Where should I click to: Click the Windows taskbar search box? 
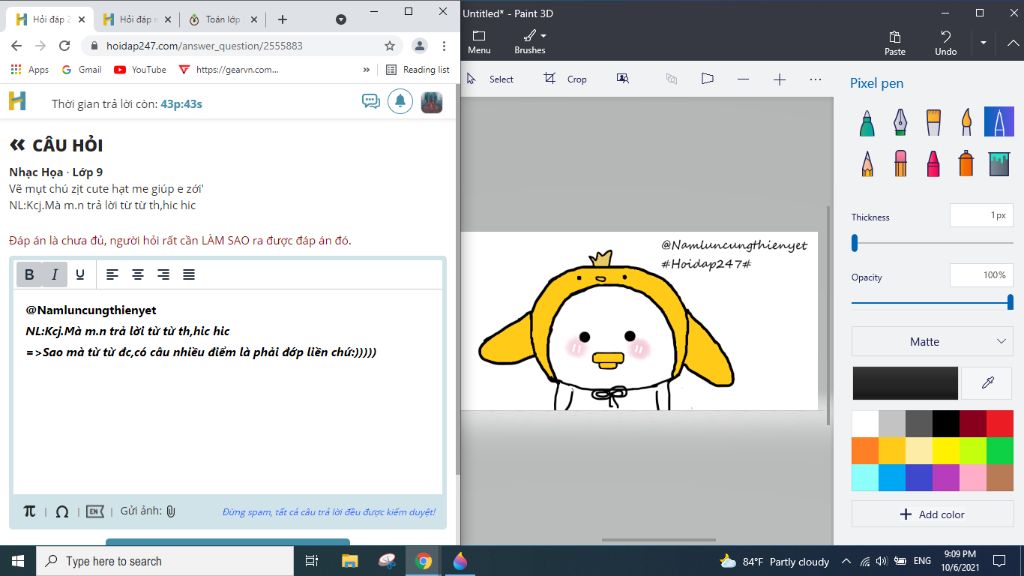click(165, 561)
